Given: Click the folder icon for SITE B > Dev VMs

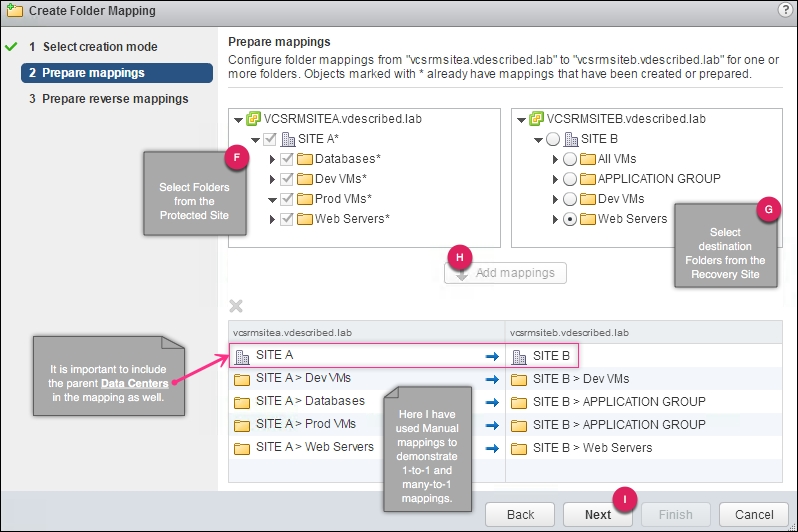Looking at the screenshot, I should coord(519,379).
